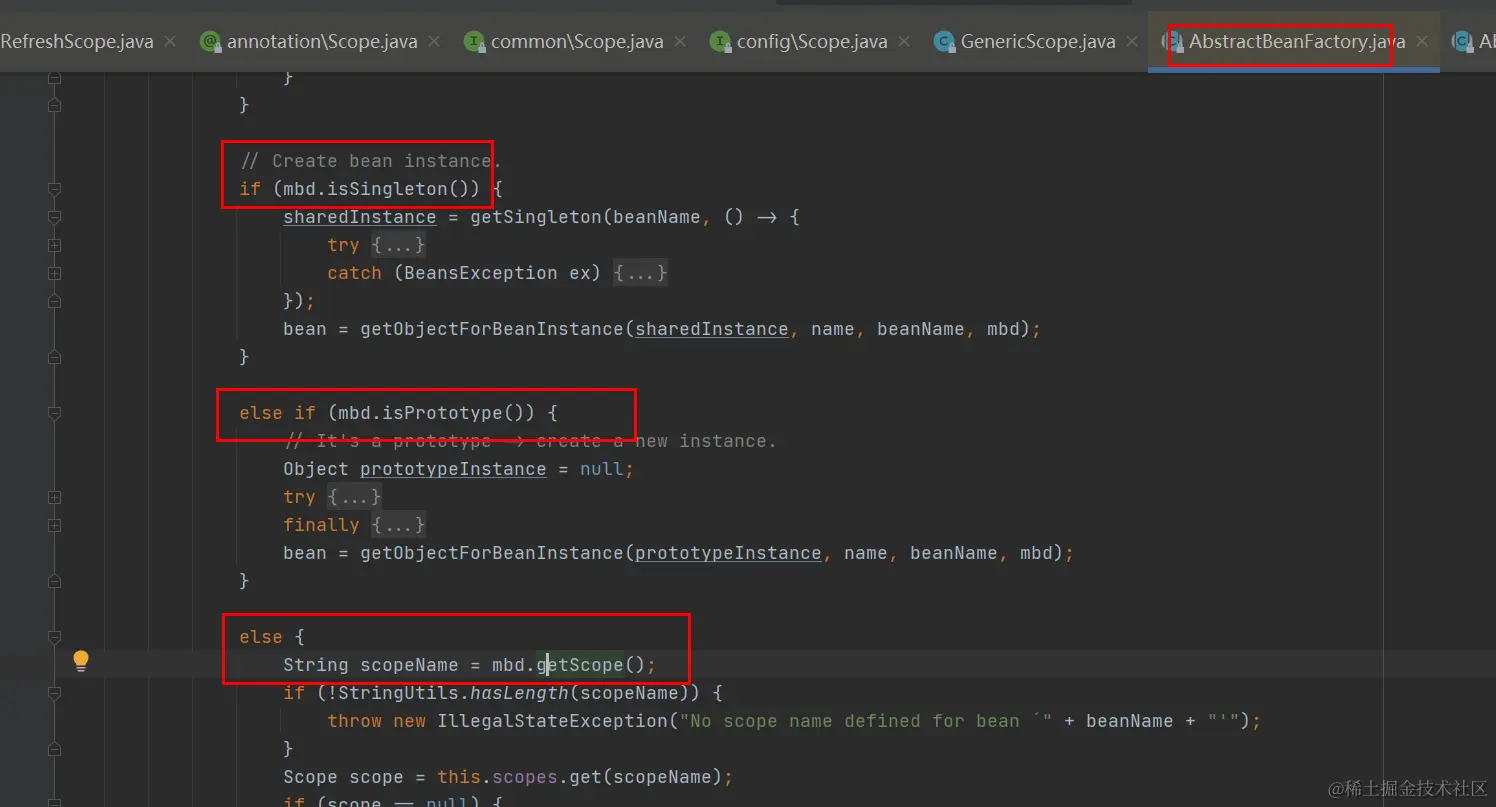Collapse the fold at 'if (mbd.isSingleton())' line
This screenshot has height=807, width=1496.
(55, 189)
